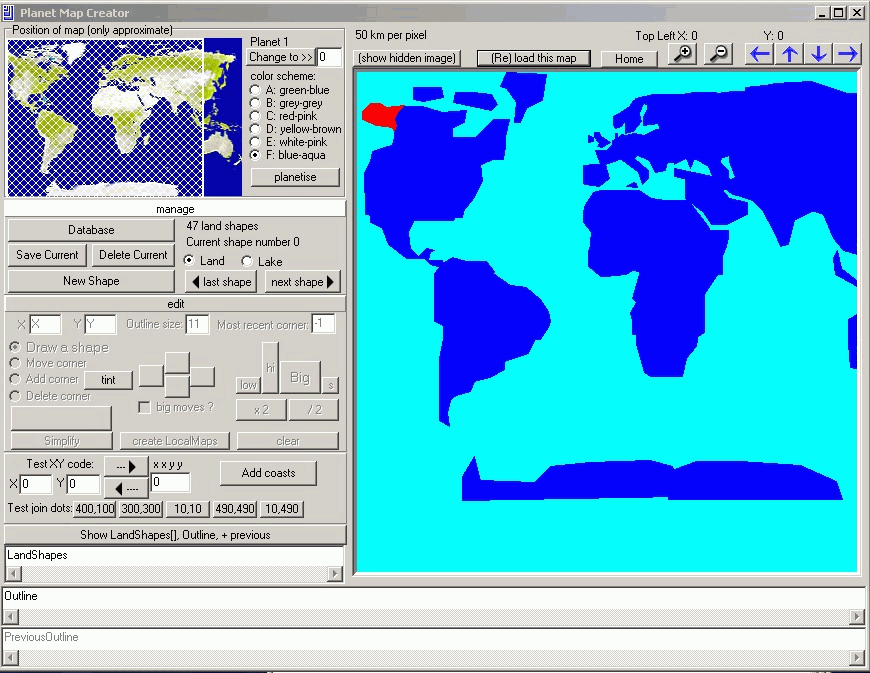870x673 pixels.
Task: Click the red highlighted land shape
Action: [x=381, y=114]
